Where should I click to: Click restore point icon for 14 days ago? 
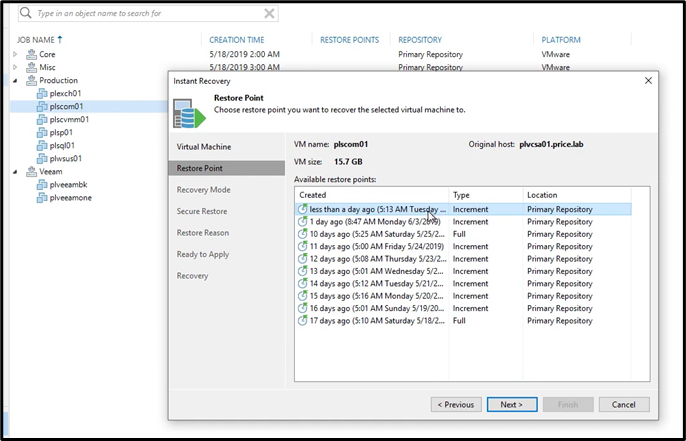pos(302,284)
